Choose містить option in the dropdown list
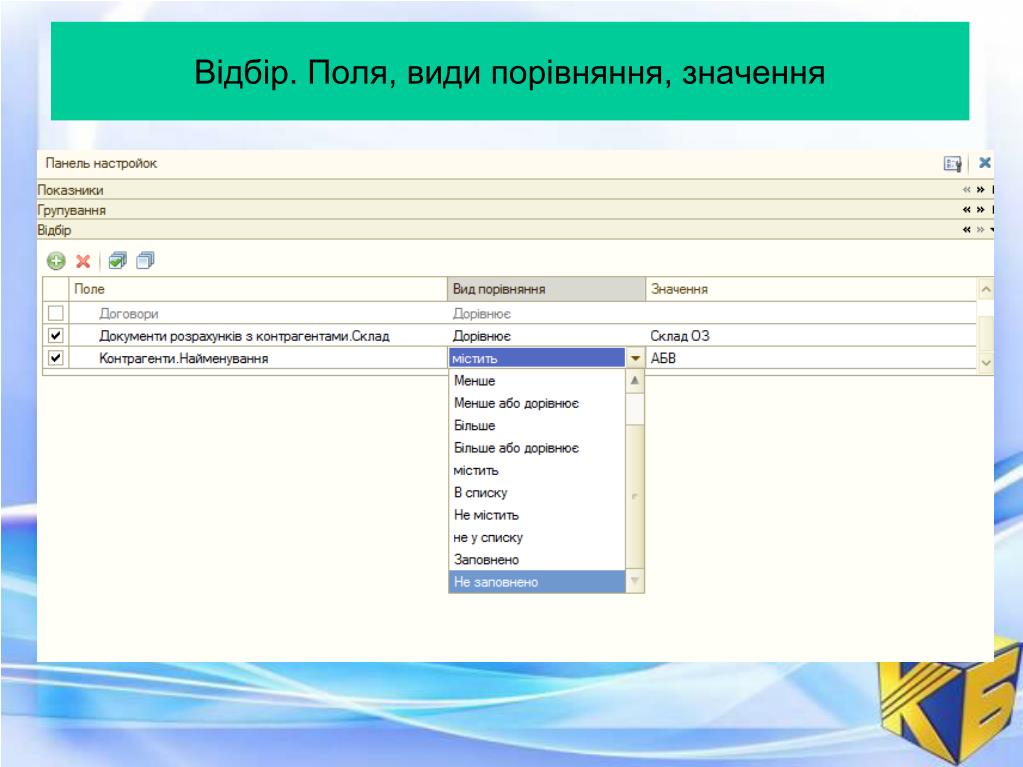The width and height of the screenshot is (1023, 767). [x=537, y=470]
